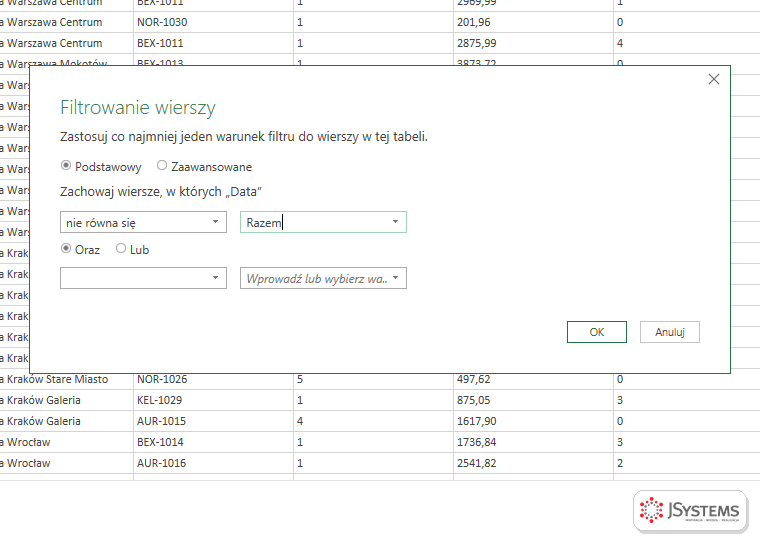Select cell KEL-1029 in the table
The height and width of the screenshot is (540, 760).
(x=213, y=400)
